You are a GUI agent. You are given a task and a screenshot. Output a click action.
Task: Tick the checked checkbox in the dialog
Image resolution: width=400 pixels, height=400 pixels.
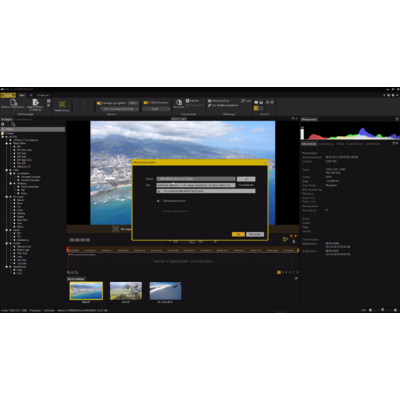pyautogui.click(x=158, y=201)
